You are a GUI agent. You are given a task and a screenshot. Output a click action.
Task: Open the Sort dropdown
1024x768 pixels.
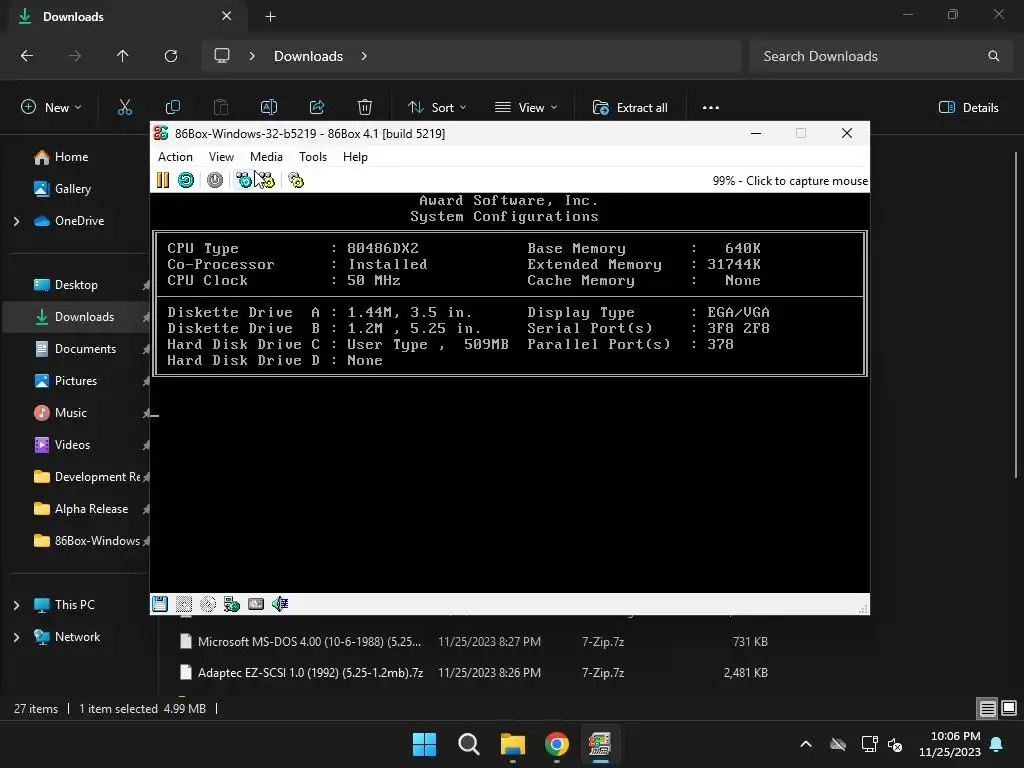(437, 108)
